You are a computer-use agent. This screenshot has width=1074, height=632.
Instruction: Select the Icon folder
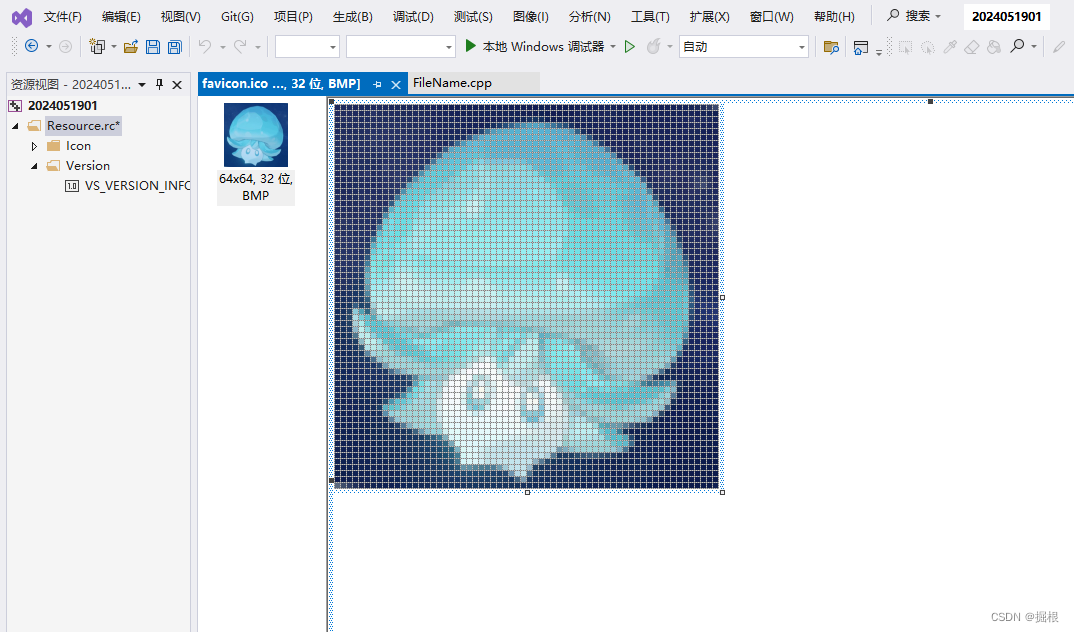pos(78,146)
